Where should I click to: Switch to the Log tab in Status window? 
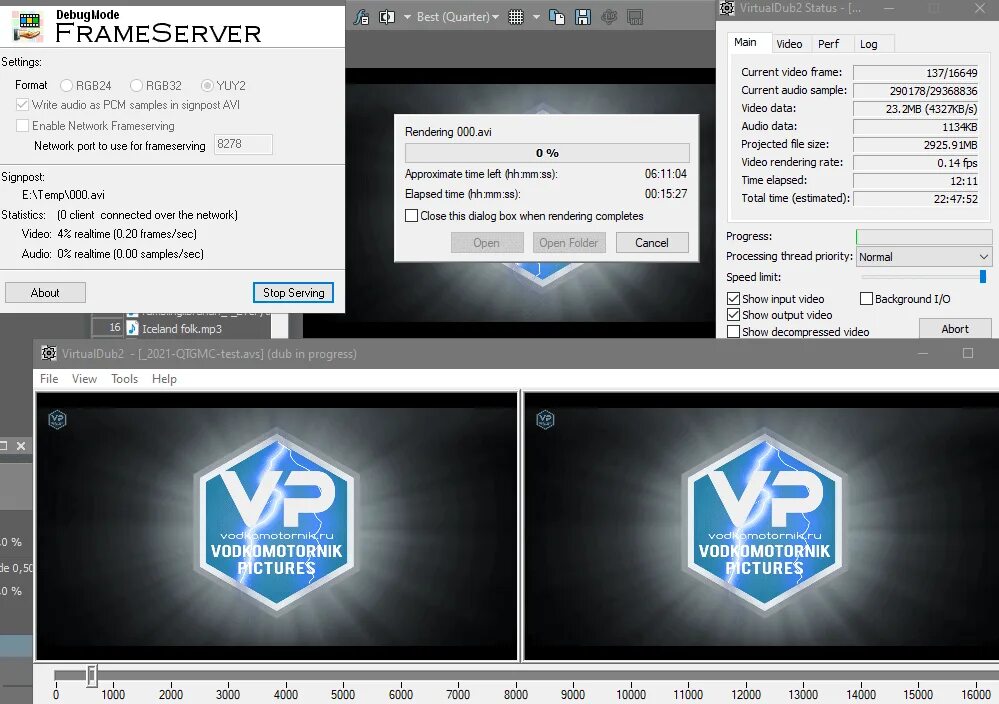pyautogui.click(x=868, y=44)
